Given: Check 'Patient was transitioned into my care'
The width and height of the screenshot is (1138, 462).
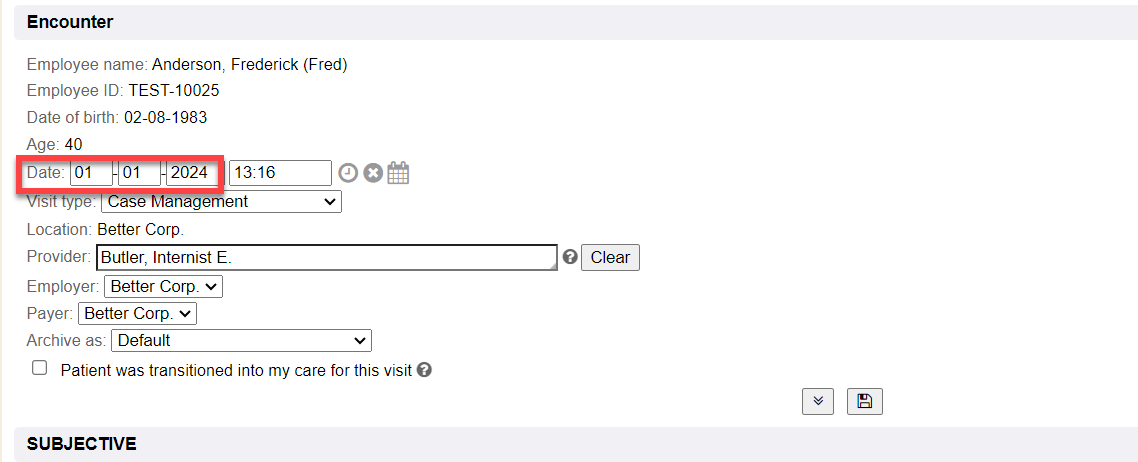Looking at the screenshot, I should [x=40, y=368].
